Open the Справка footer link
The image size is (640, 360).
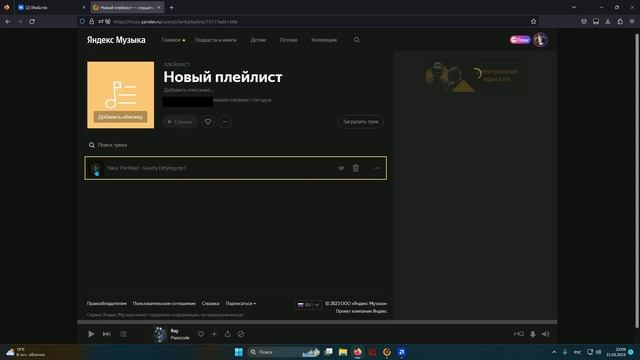[211, 303]
